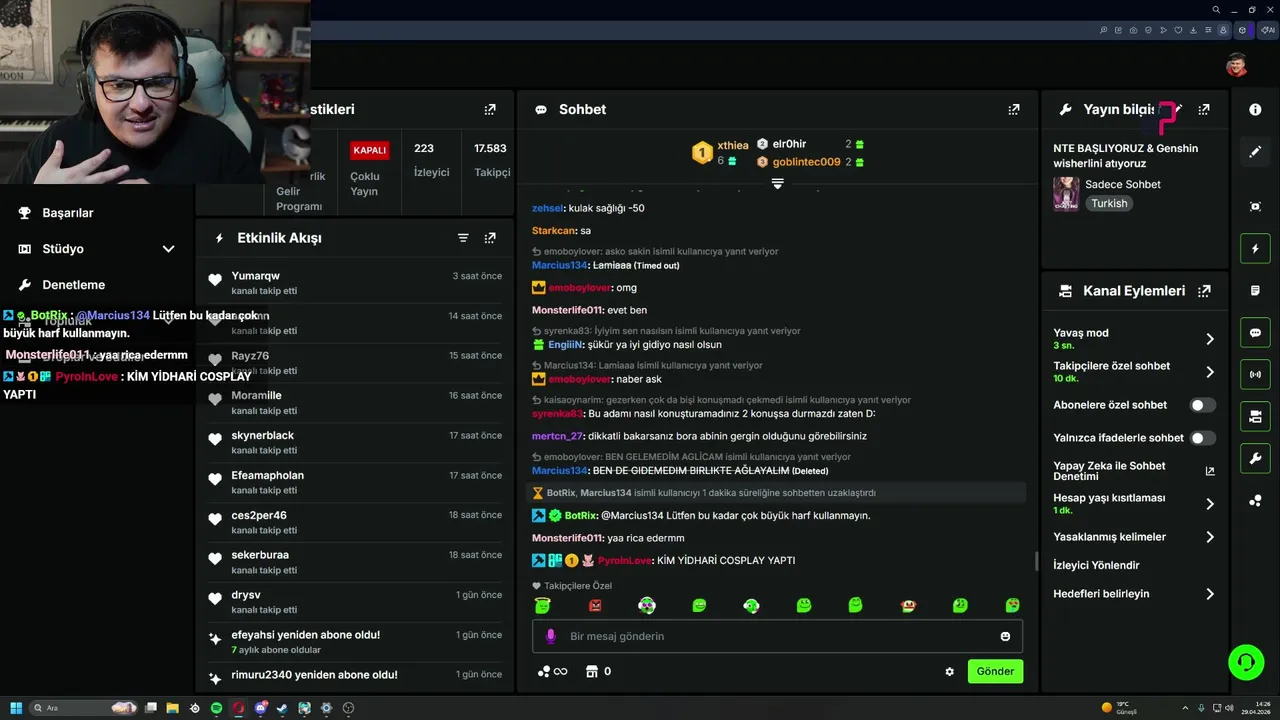Click efeyahsi yeniden abone oldu entry
This screenshot has height=720, width=1280.
tap(355, 642)
